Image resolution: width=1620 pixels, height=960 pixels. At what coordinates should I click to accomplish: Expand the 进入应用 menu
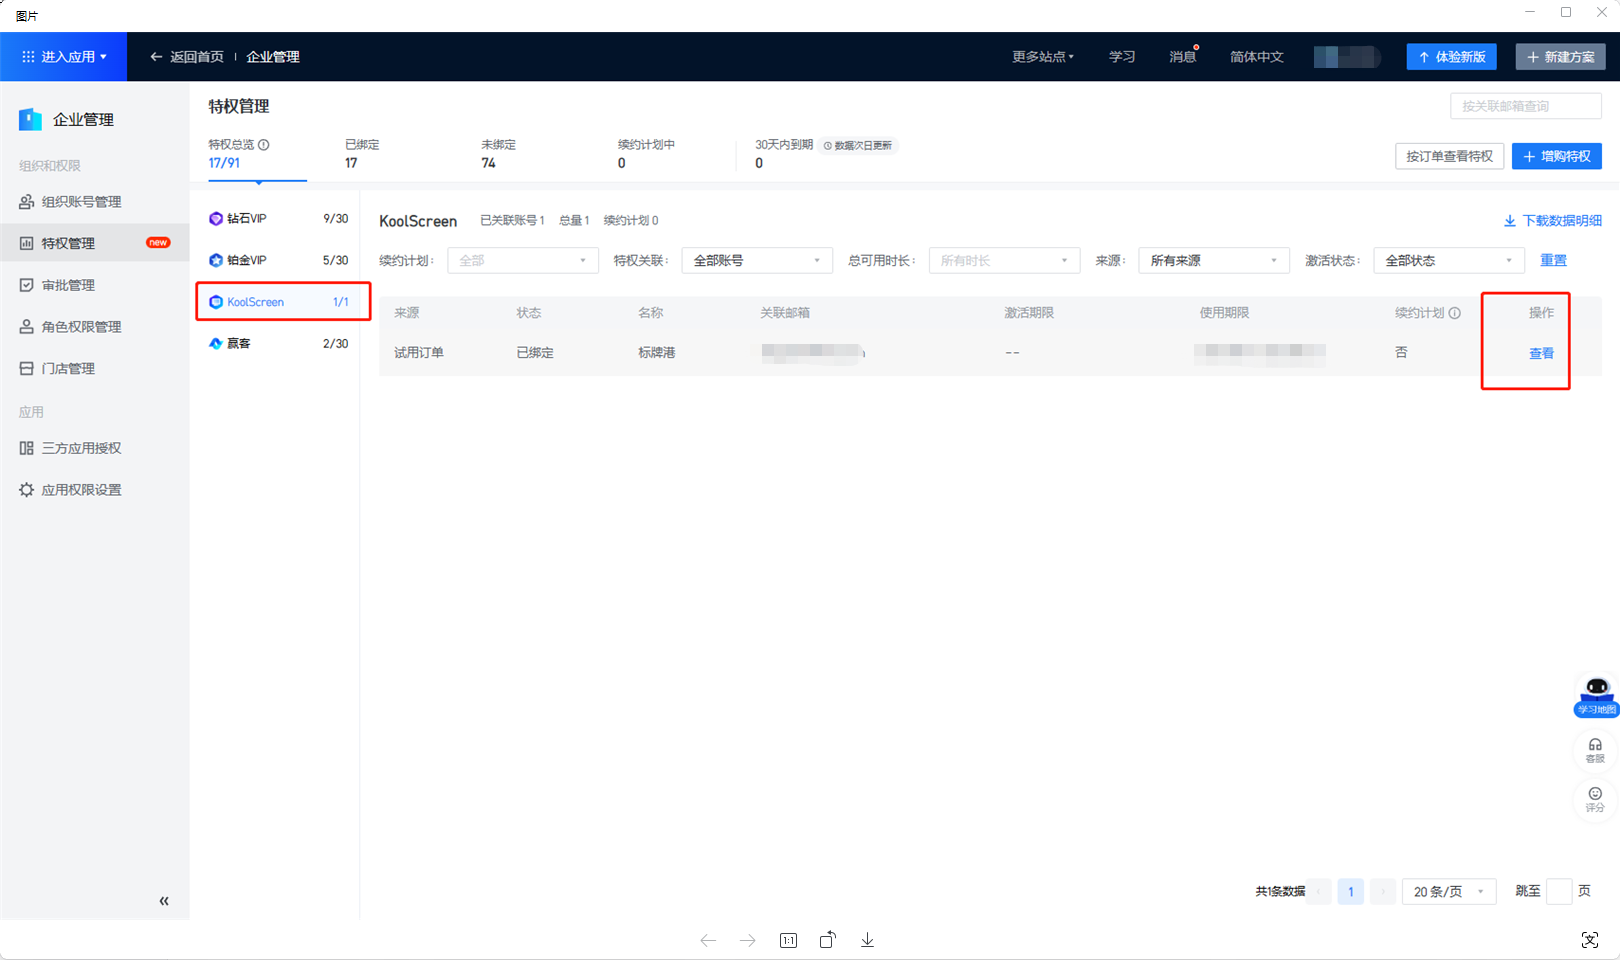[64, 57]
